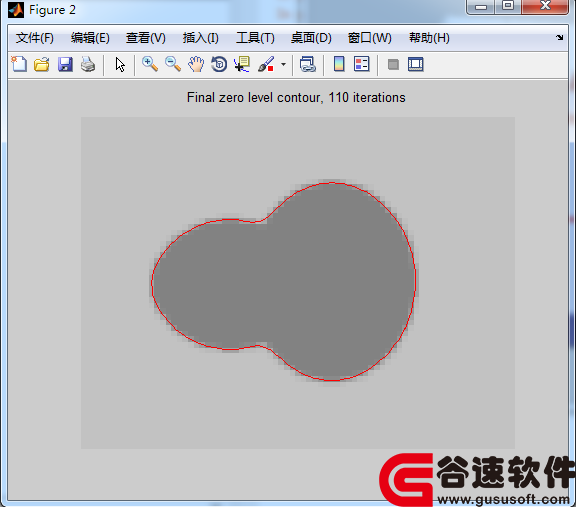Open the 窗口(W) menu
Viewport: 576px width, 507px height.
370,37
